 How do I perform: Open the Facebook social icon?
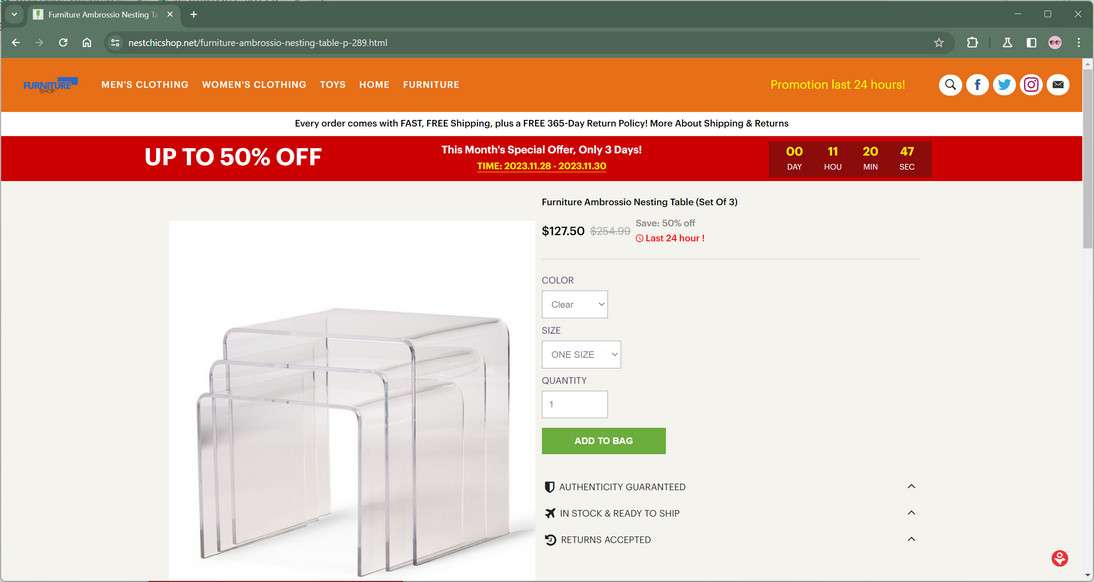(977, 84)
